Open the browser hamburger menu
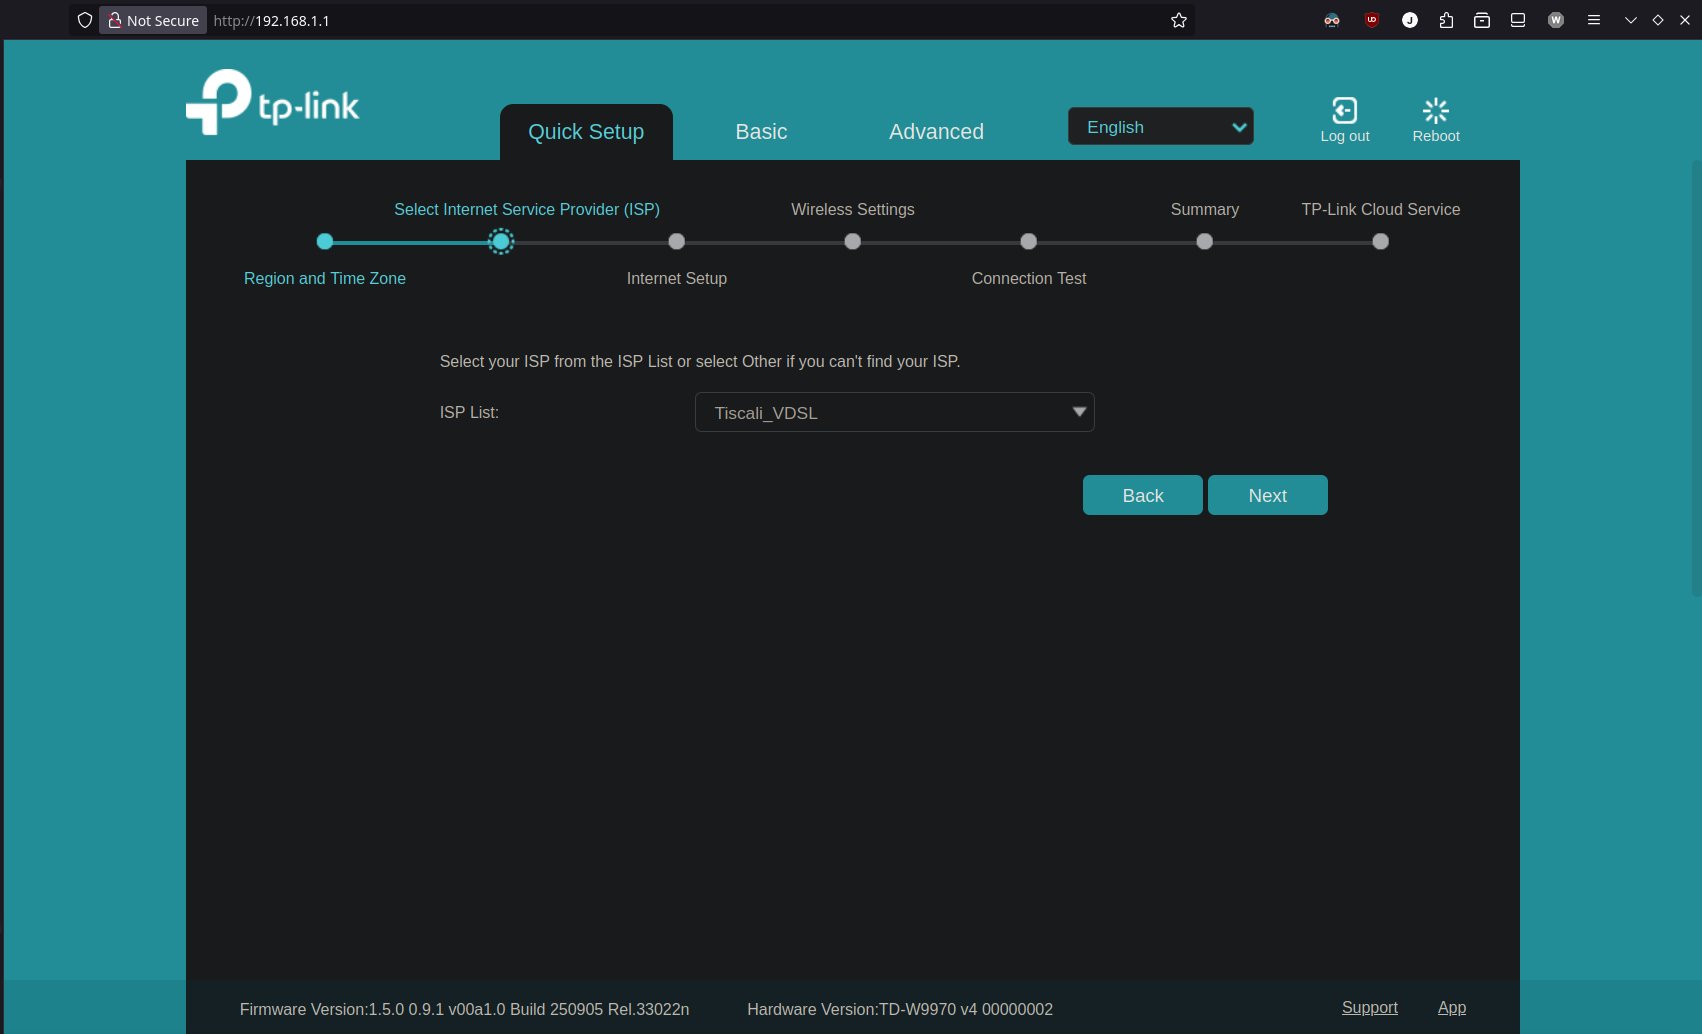The width and height of the screenshot is (1702, 1034). pyautogui.click(x=1594, y=20)
